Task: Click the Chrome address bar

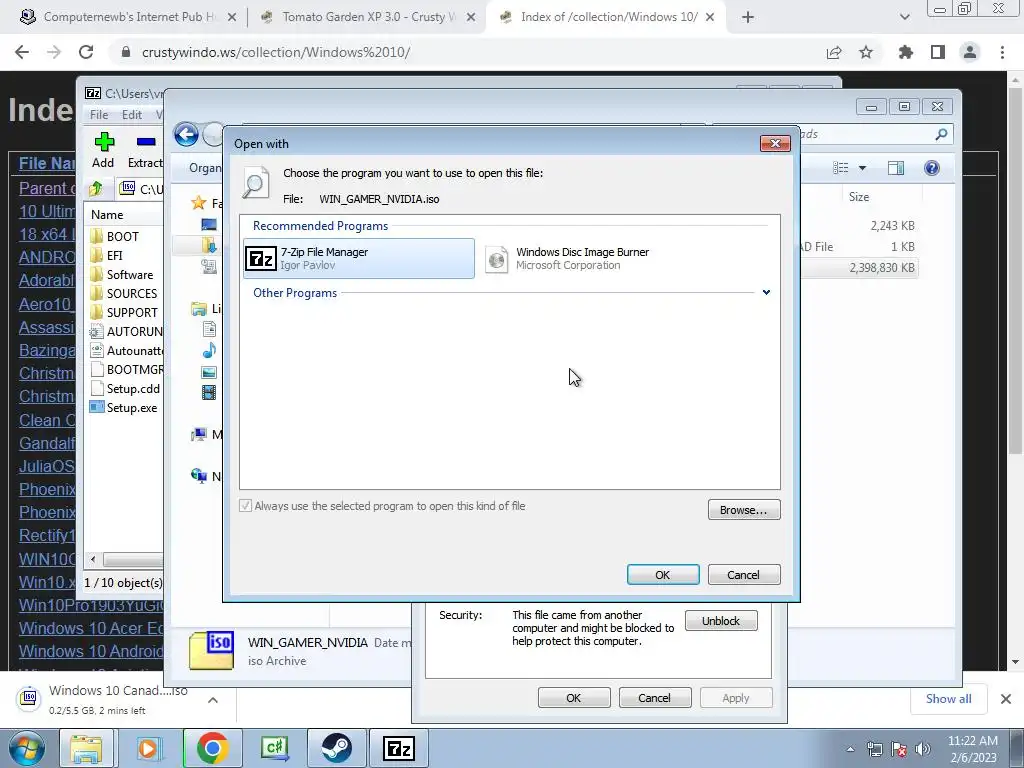Action: tap(470, 52)
